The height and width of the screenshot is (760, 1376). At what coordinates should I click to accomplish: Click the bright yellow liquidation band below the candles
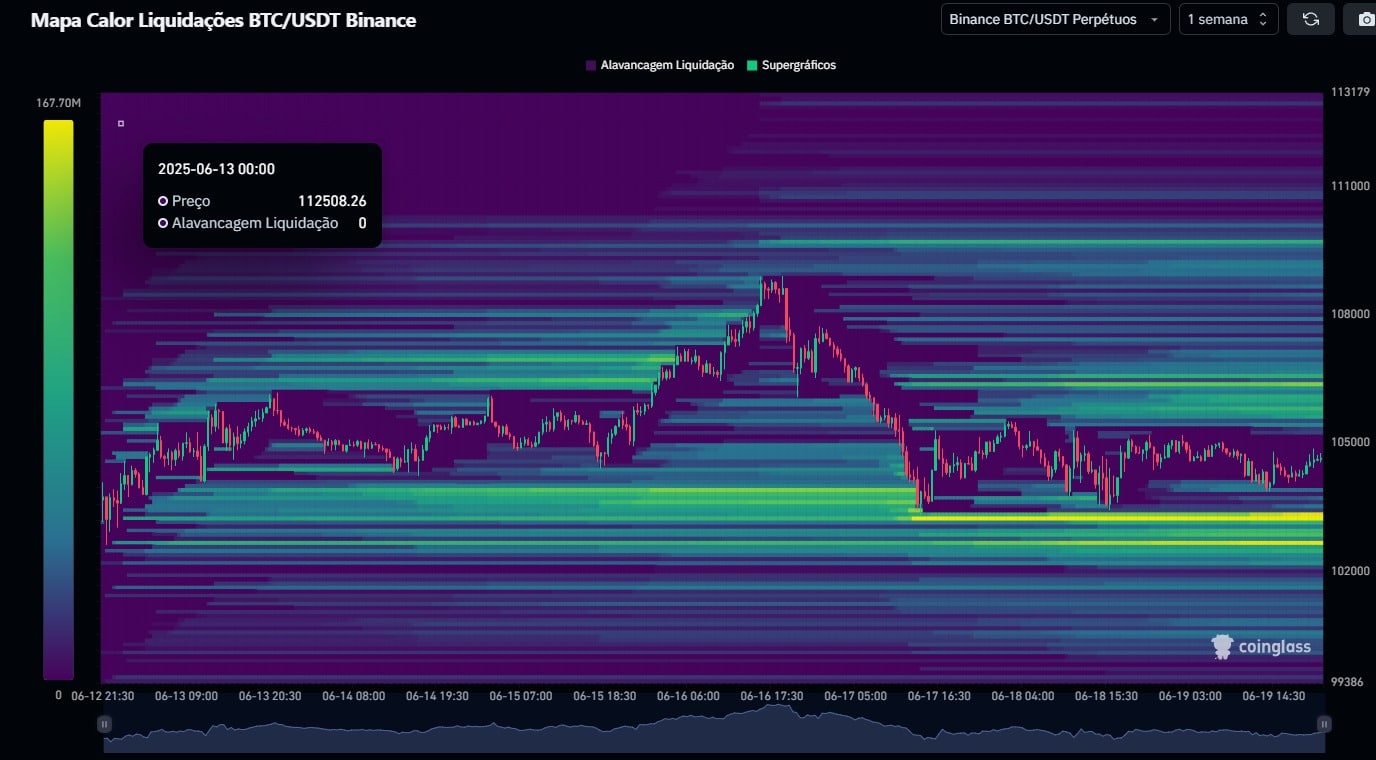1117,517
